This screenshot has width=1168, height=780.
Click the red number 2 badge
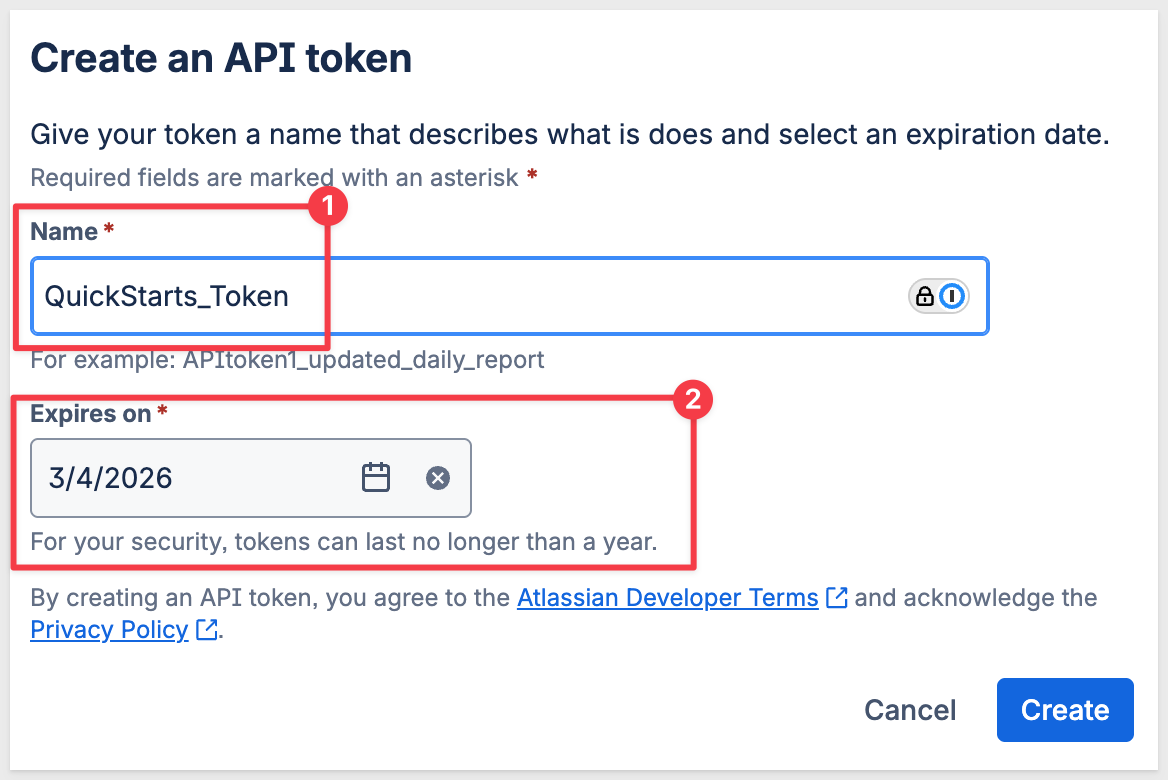(x=693, y=401)
